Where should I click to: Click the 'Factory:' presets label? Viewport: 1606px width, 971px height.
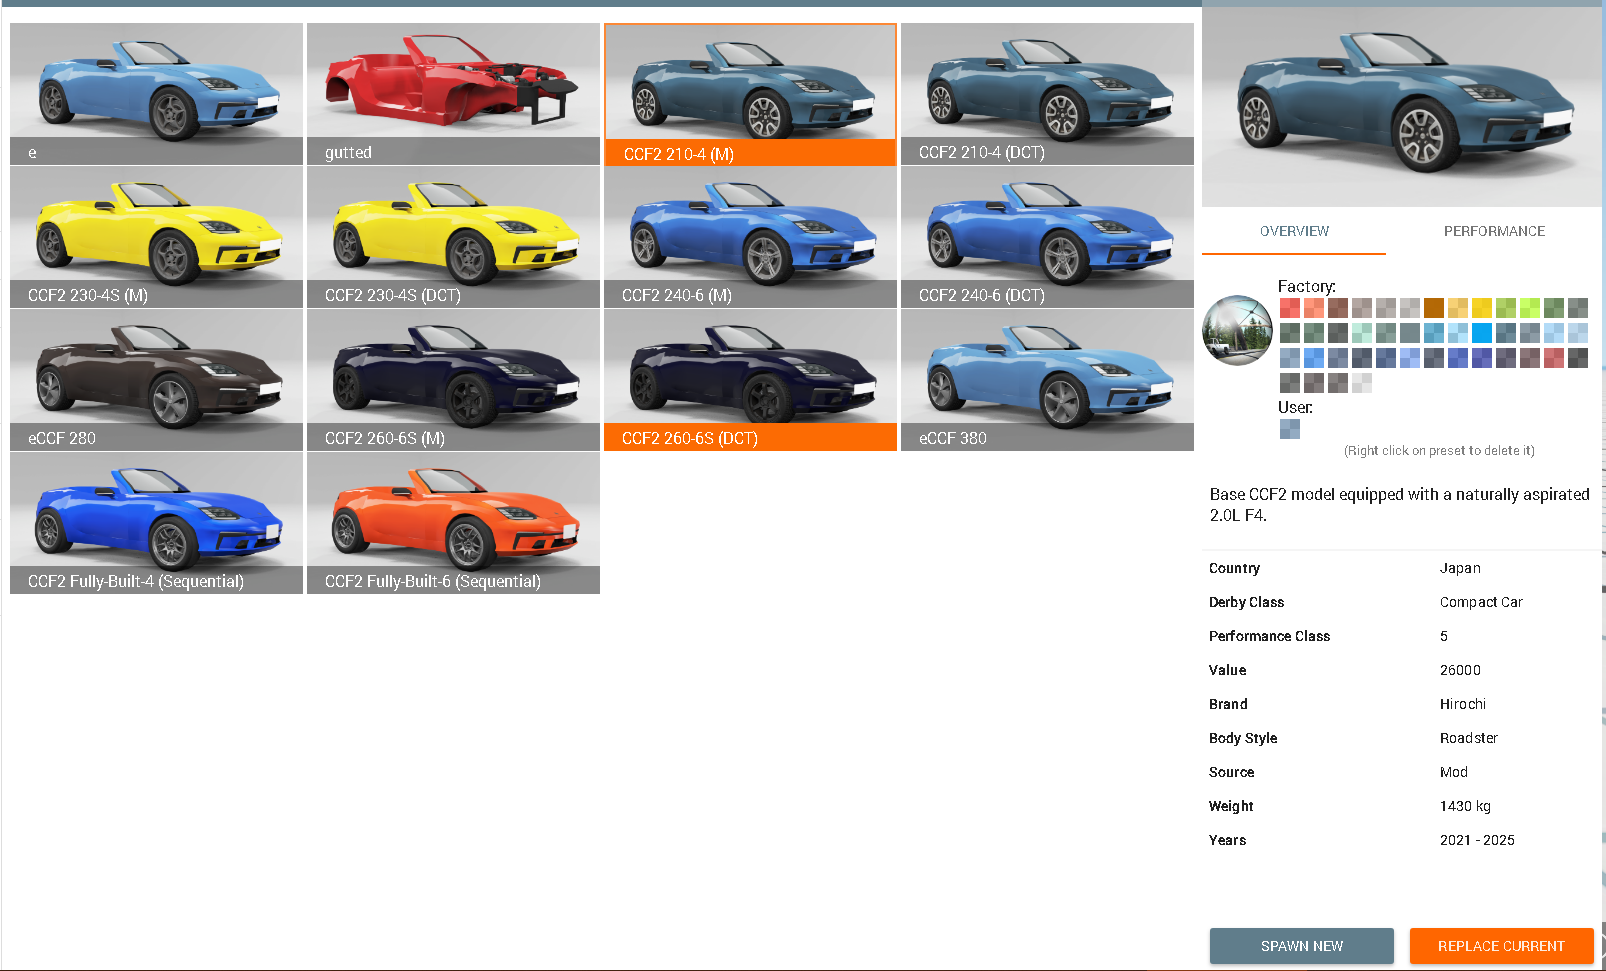[1307, 286]
